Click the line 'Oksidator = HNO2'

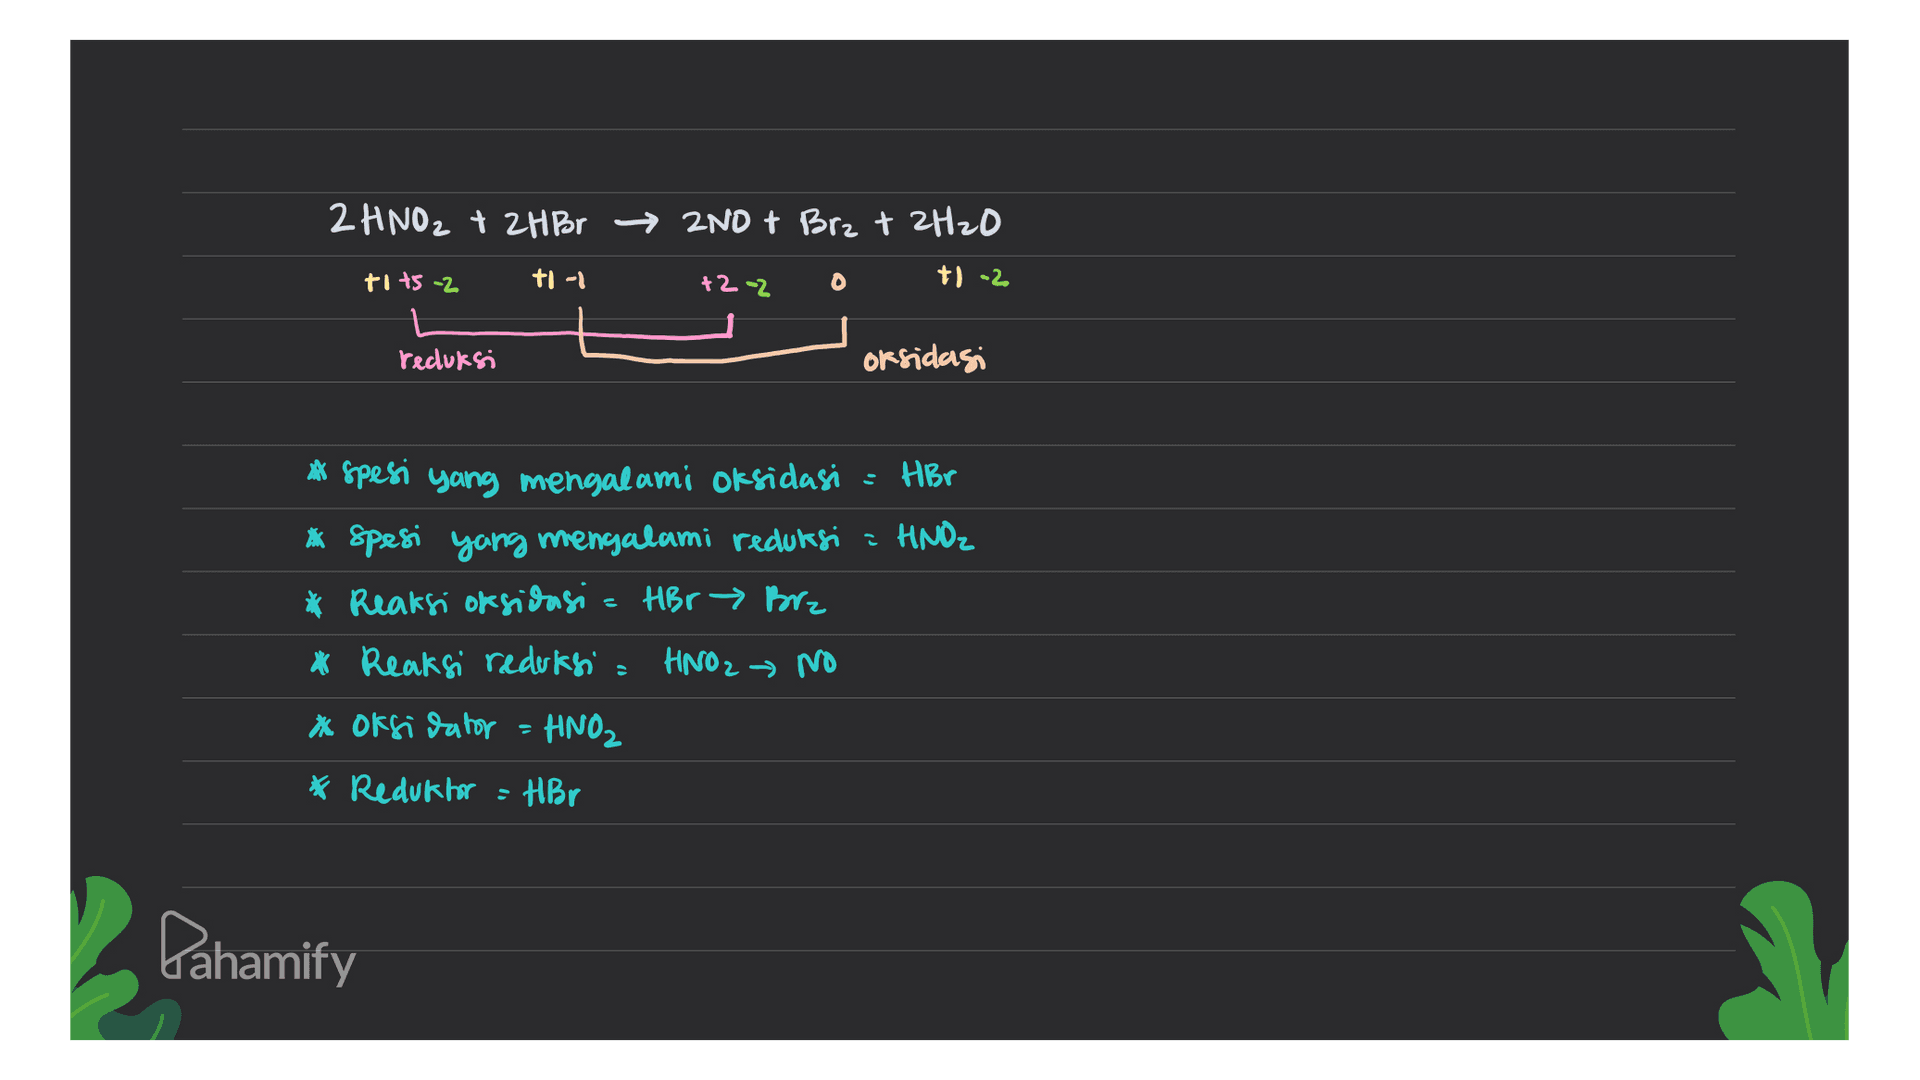click(x=465, y=727)
